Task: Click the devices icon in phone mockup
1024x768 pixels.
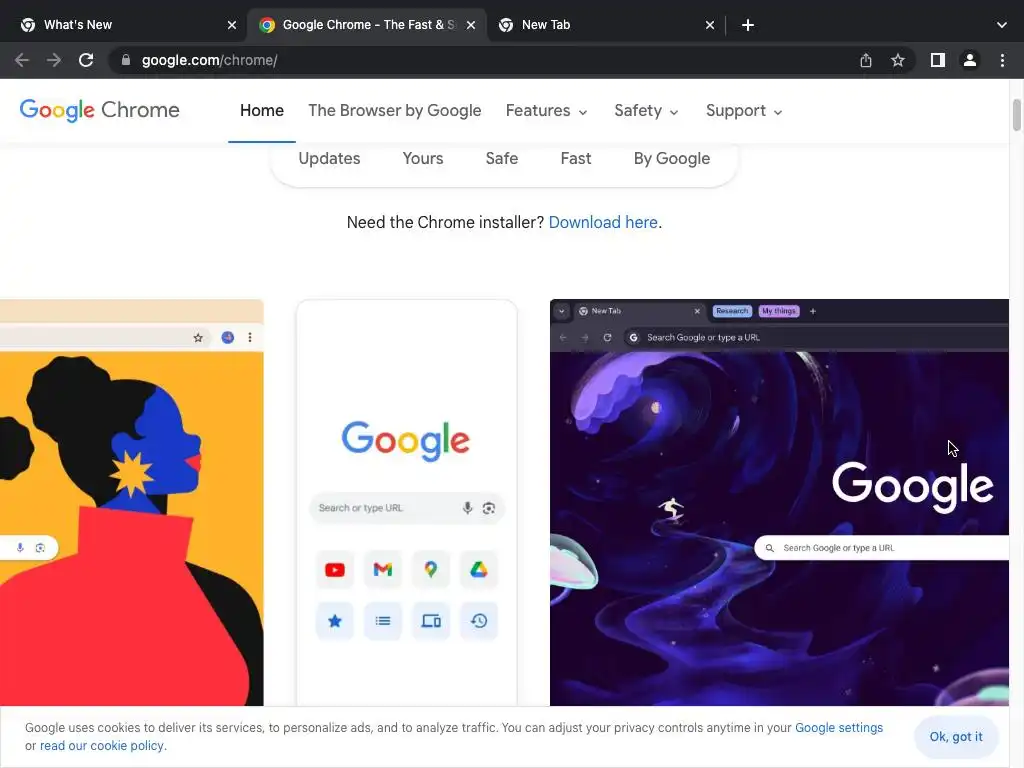Action: pyautogui.click(x=430, y=621)
